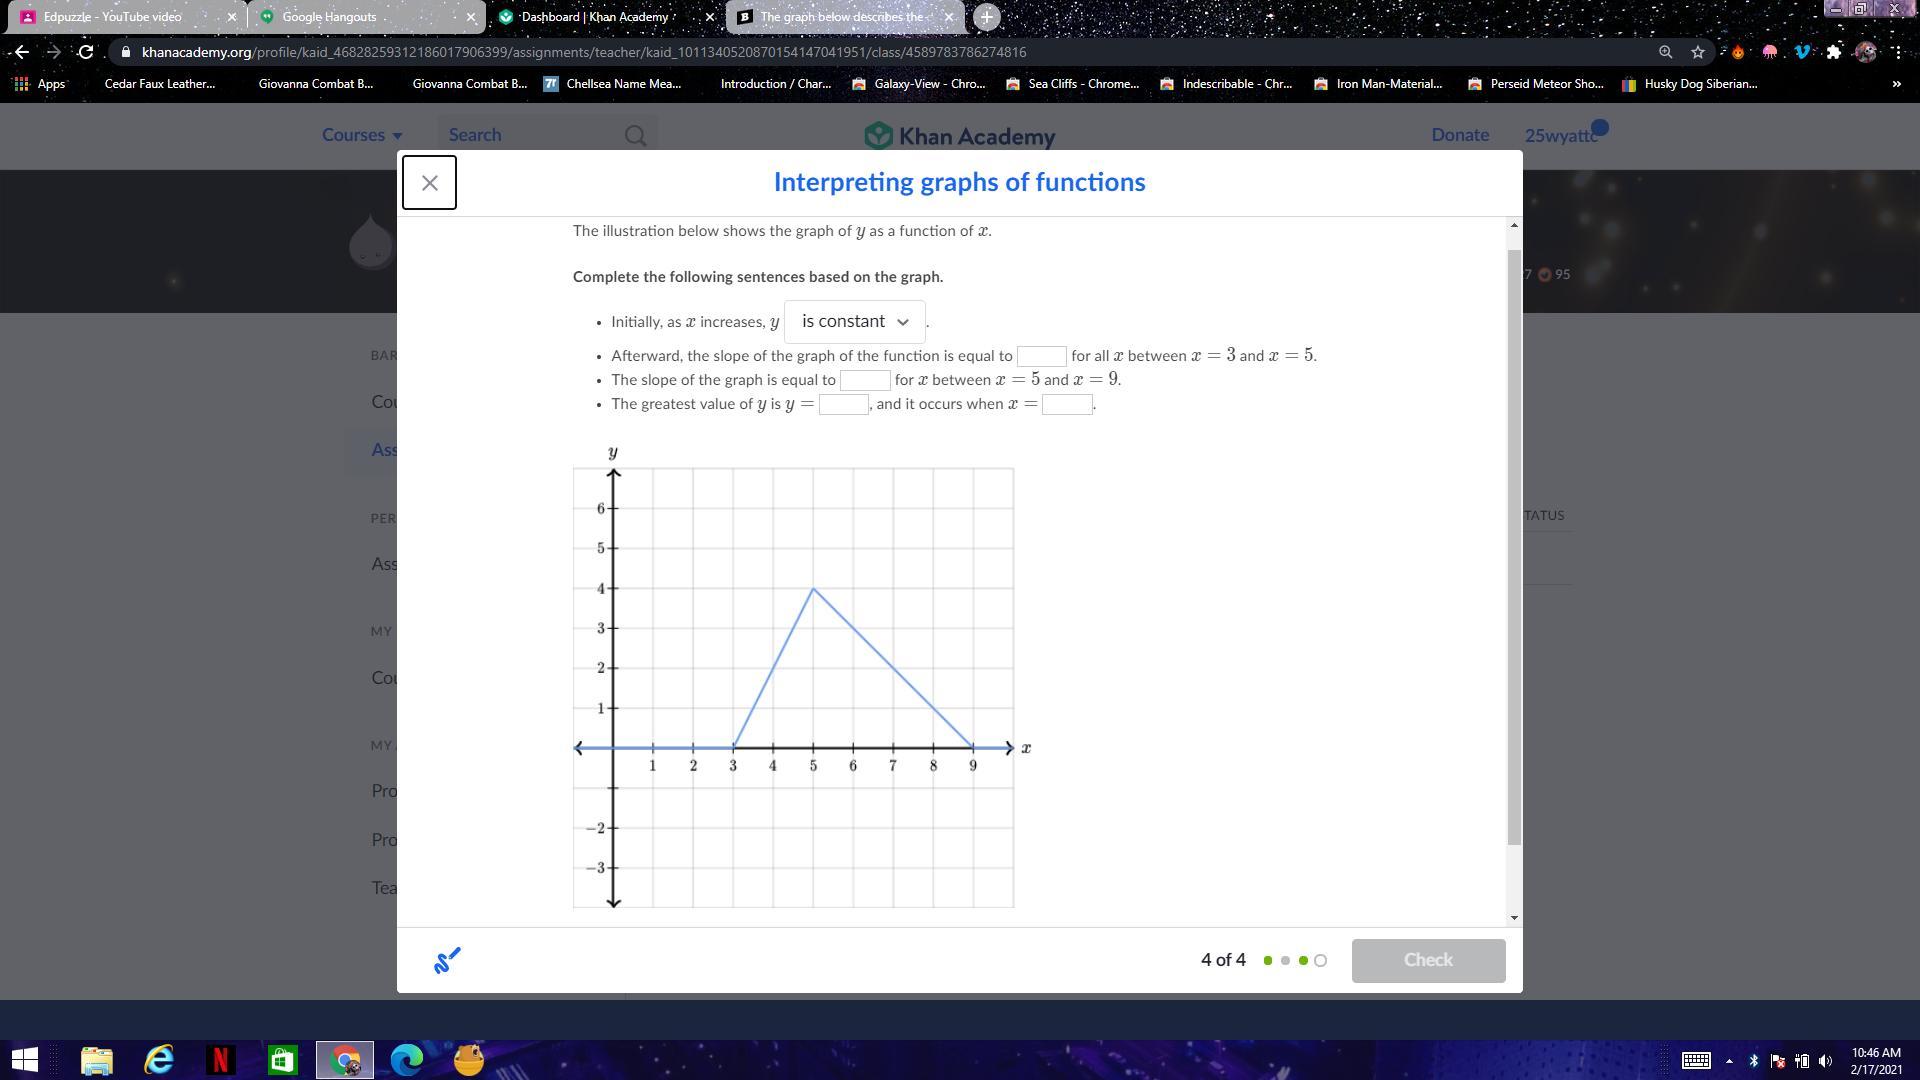Open the scratchpad pencil tool
1920x1080 pixels.
click(x=446, y=960)
